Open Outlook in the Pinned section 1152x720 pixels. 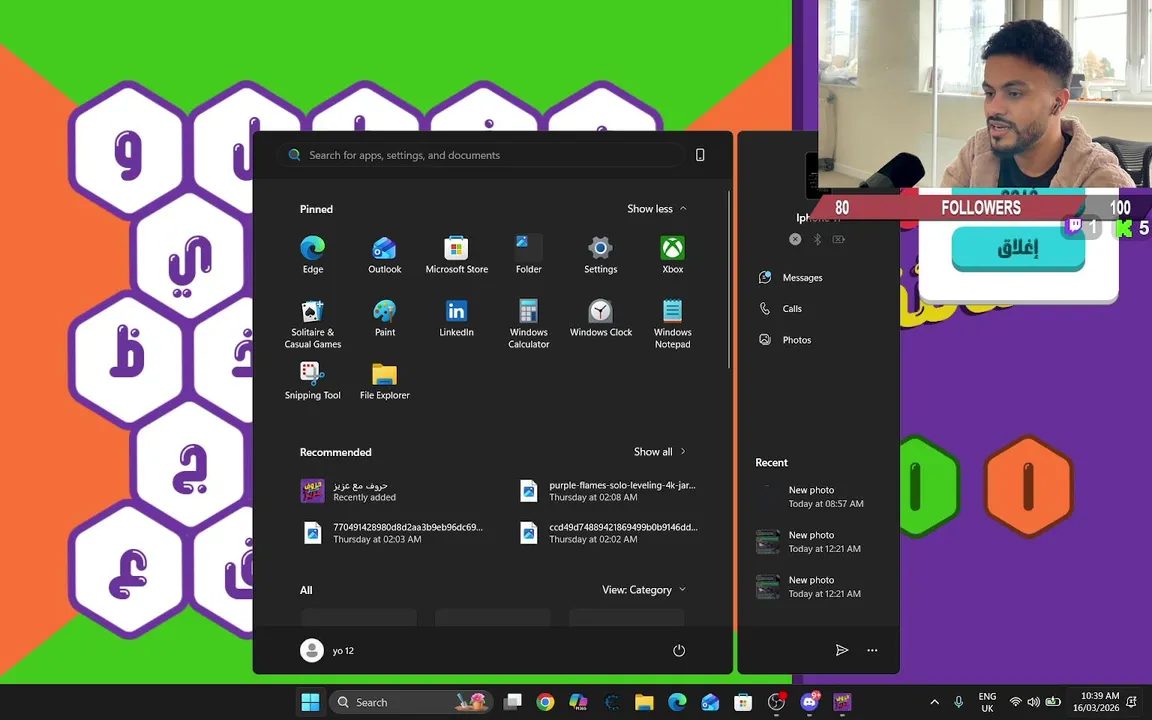click(x=384, y=255)
